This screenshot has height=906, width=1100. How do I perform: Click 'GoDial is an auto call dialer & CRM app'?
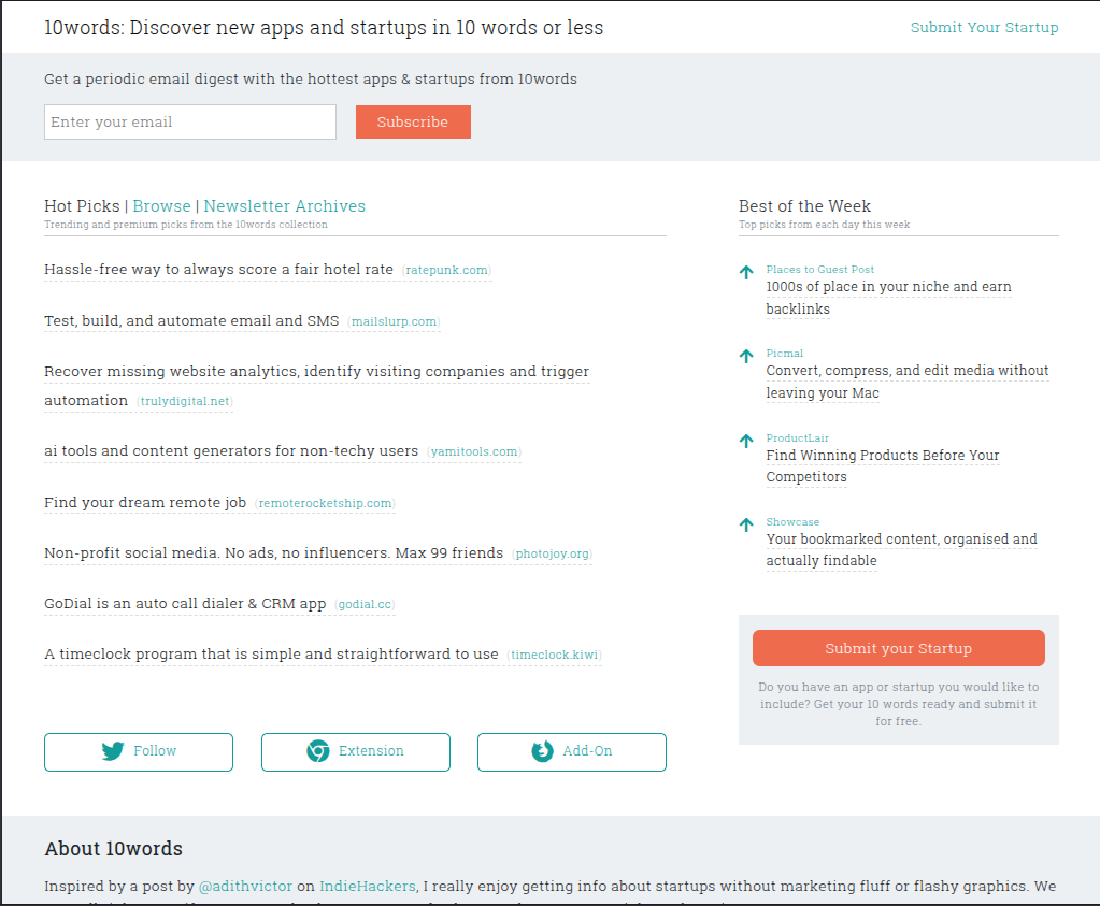(185, 604)
